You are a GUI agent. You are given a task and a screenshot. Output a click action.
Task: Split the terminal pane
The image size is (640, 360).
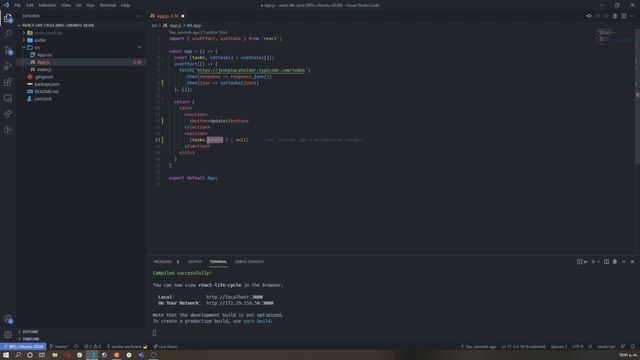coord(607,262)
